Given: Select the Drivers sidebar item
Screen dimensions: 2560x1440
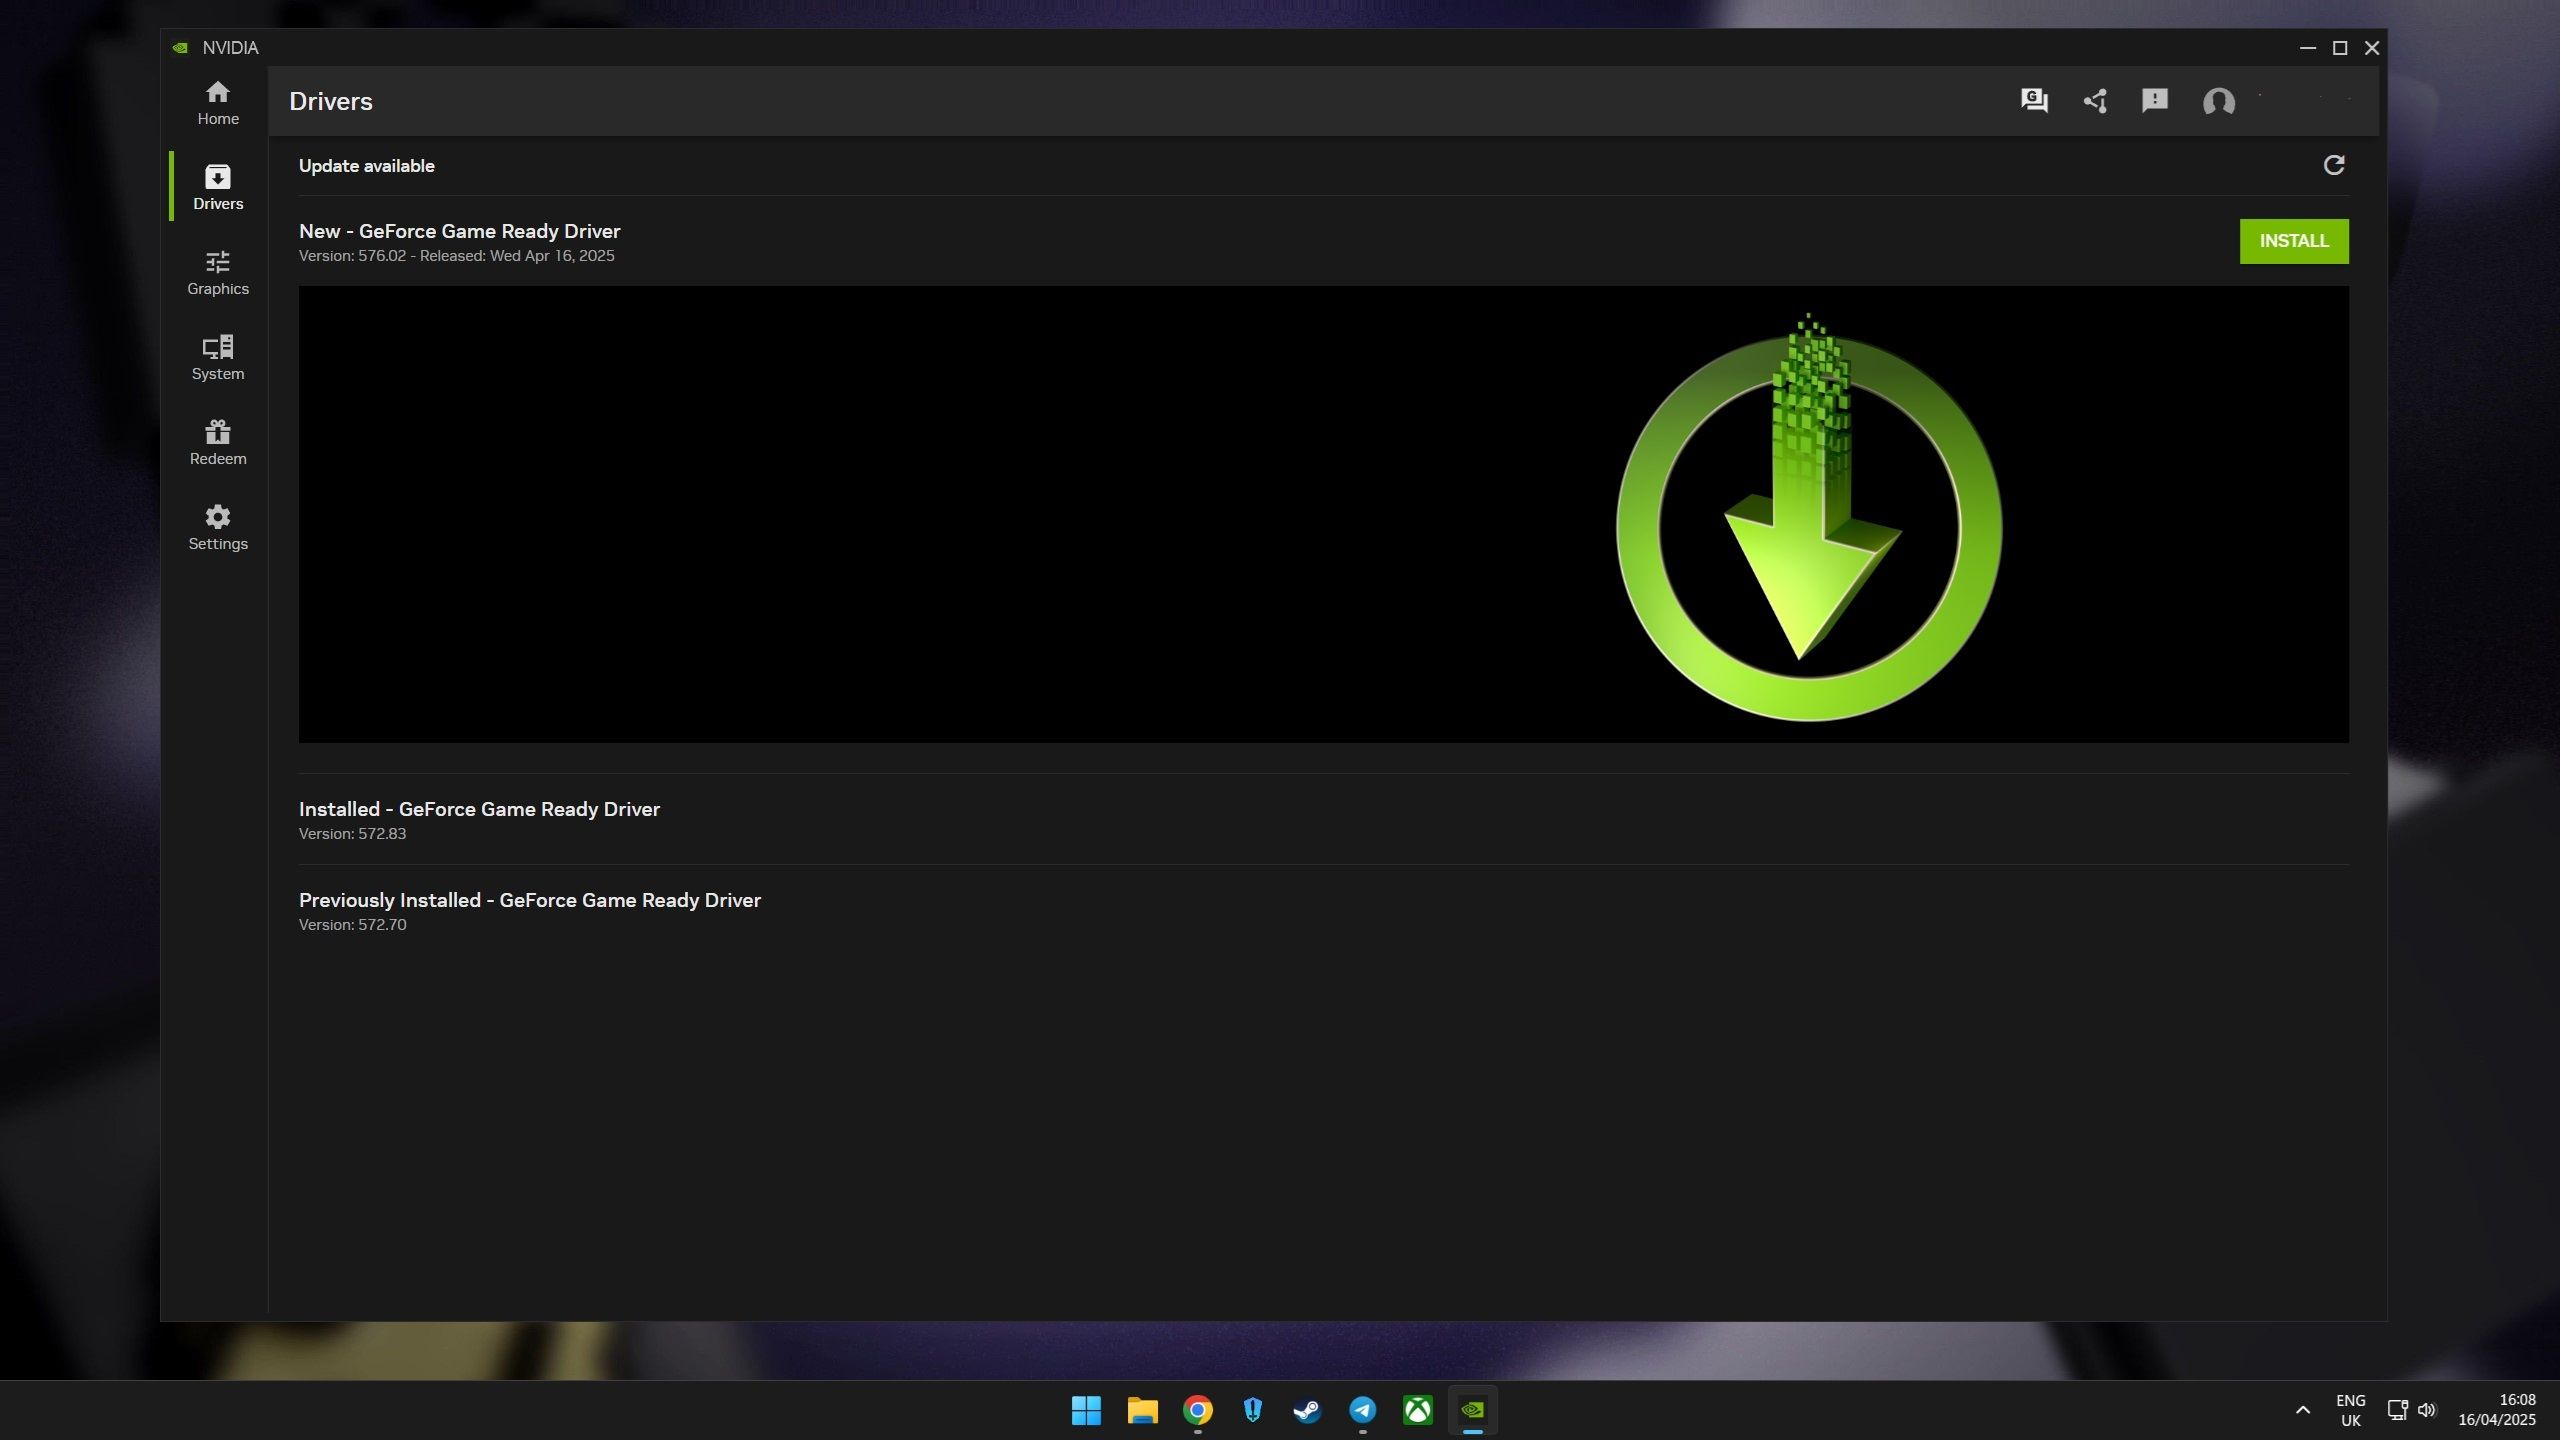Looking at the screenshot, I should [217, 187].
